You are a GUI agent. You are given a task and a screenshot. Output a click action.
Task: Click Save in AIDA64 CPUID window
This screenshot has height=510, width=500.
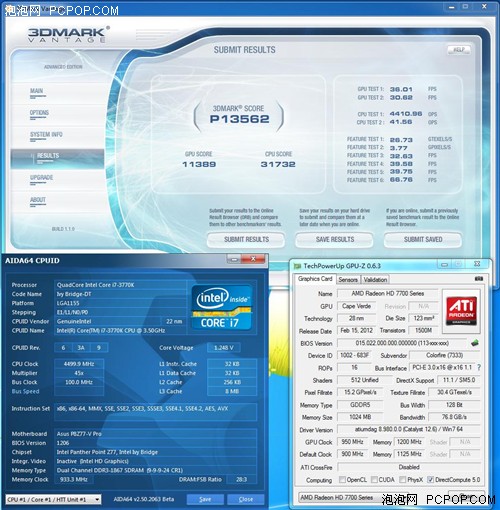click(205, 499)
